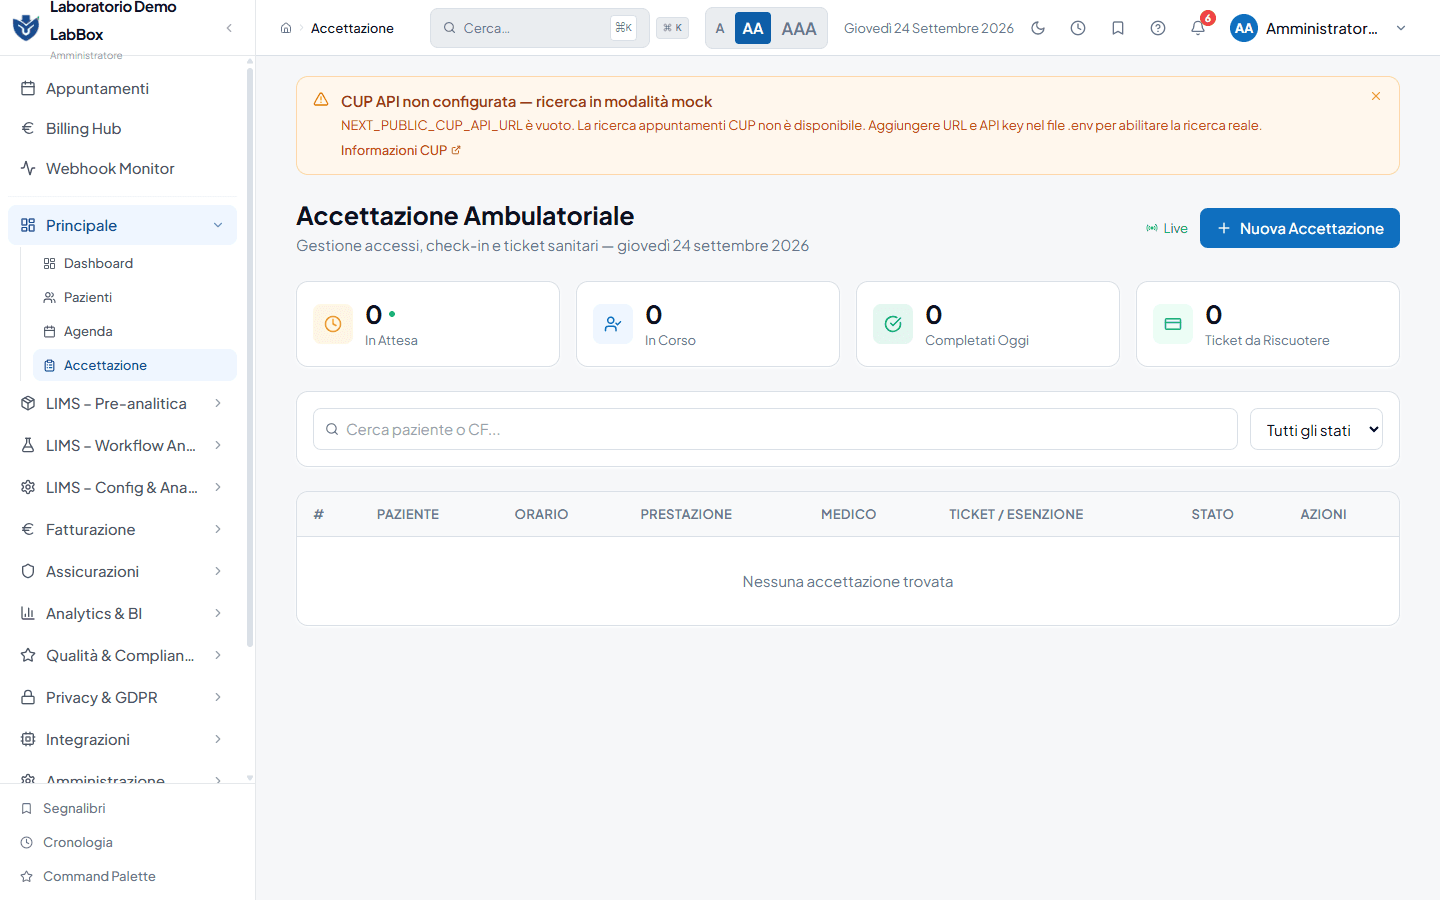Screen dimensions: 1440x900
Task: Open Agenda menu item
Action: [x=135, y=331]
